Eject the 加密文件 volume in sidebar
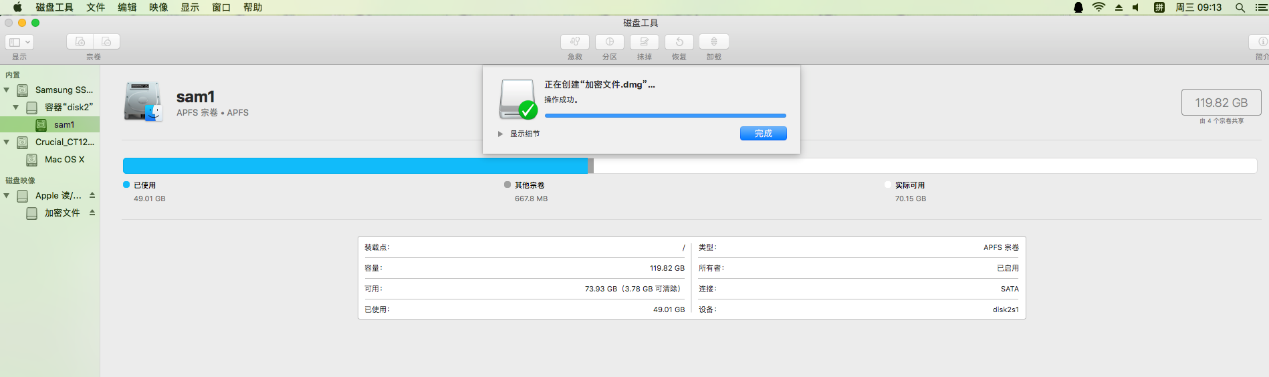The width and height of the screenshot is (1269, 377). 92,213
